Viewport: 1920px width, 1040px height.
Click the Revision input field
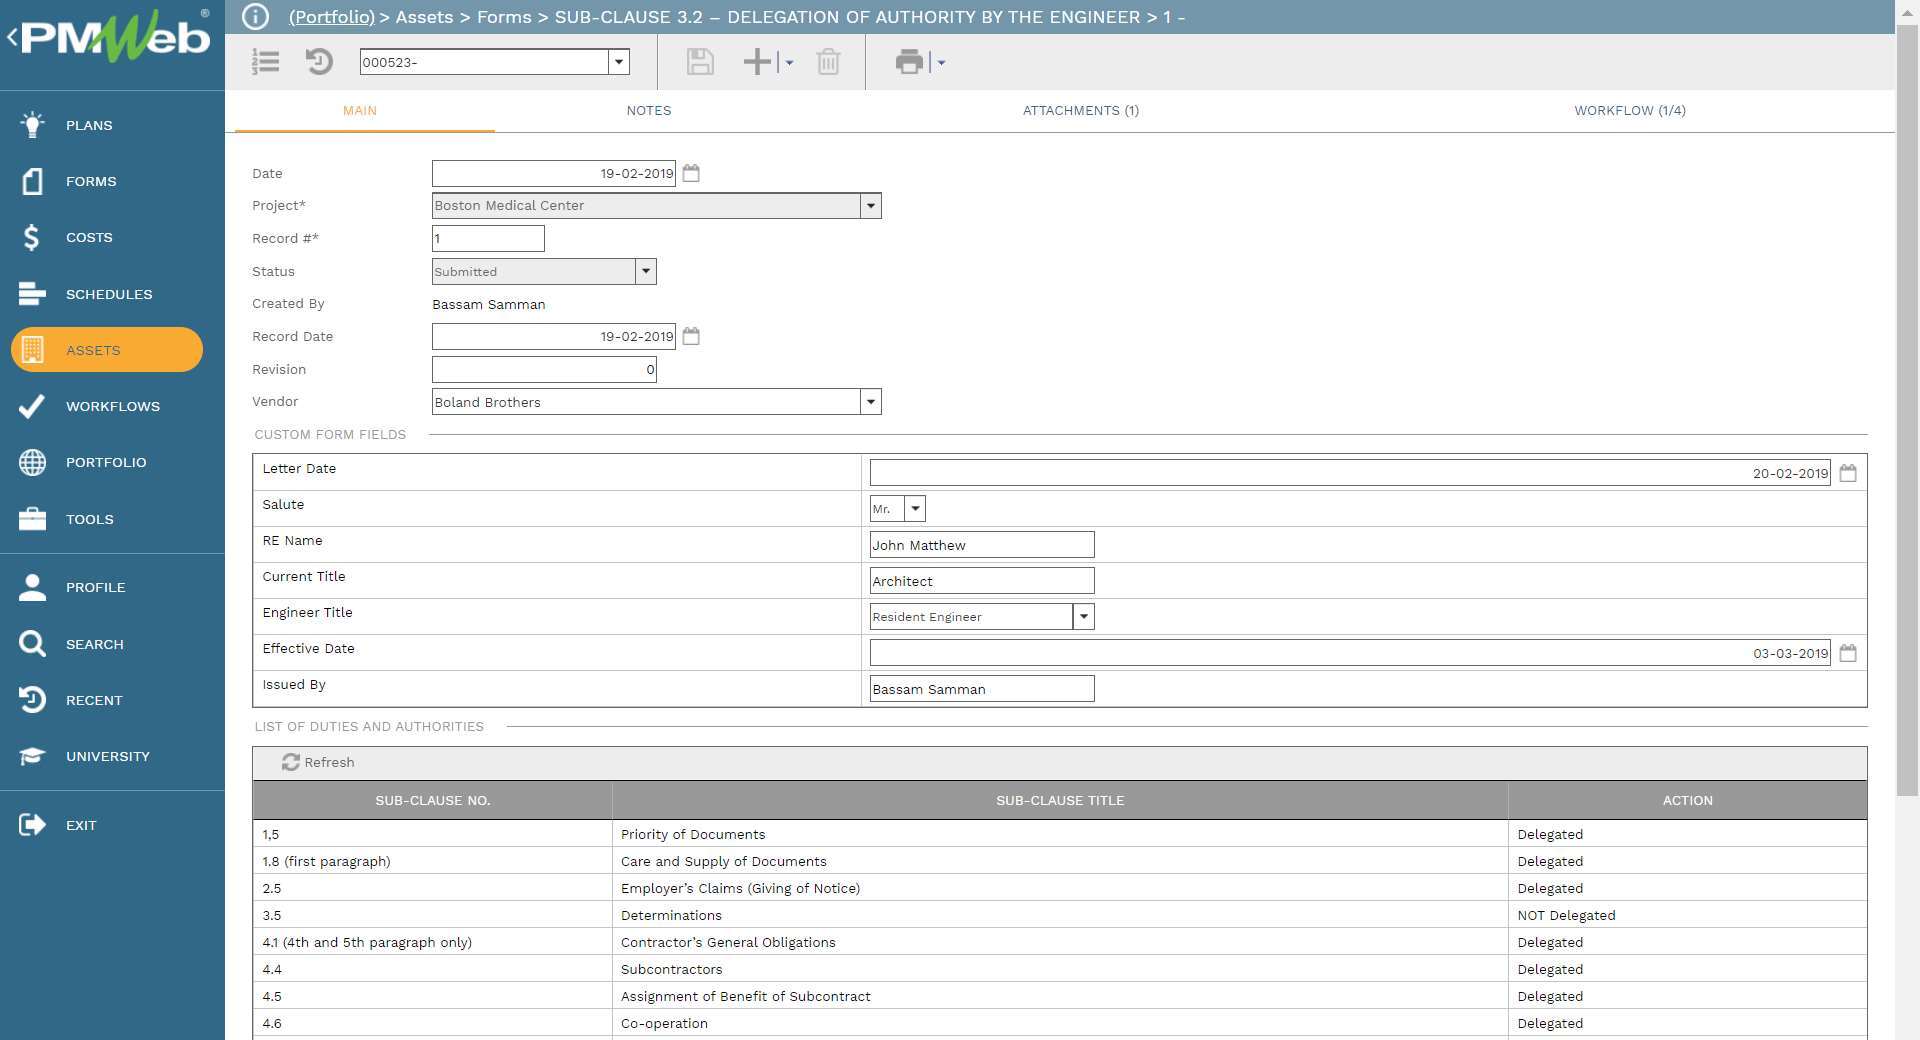pos(544,369)
